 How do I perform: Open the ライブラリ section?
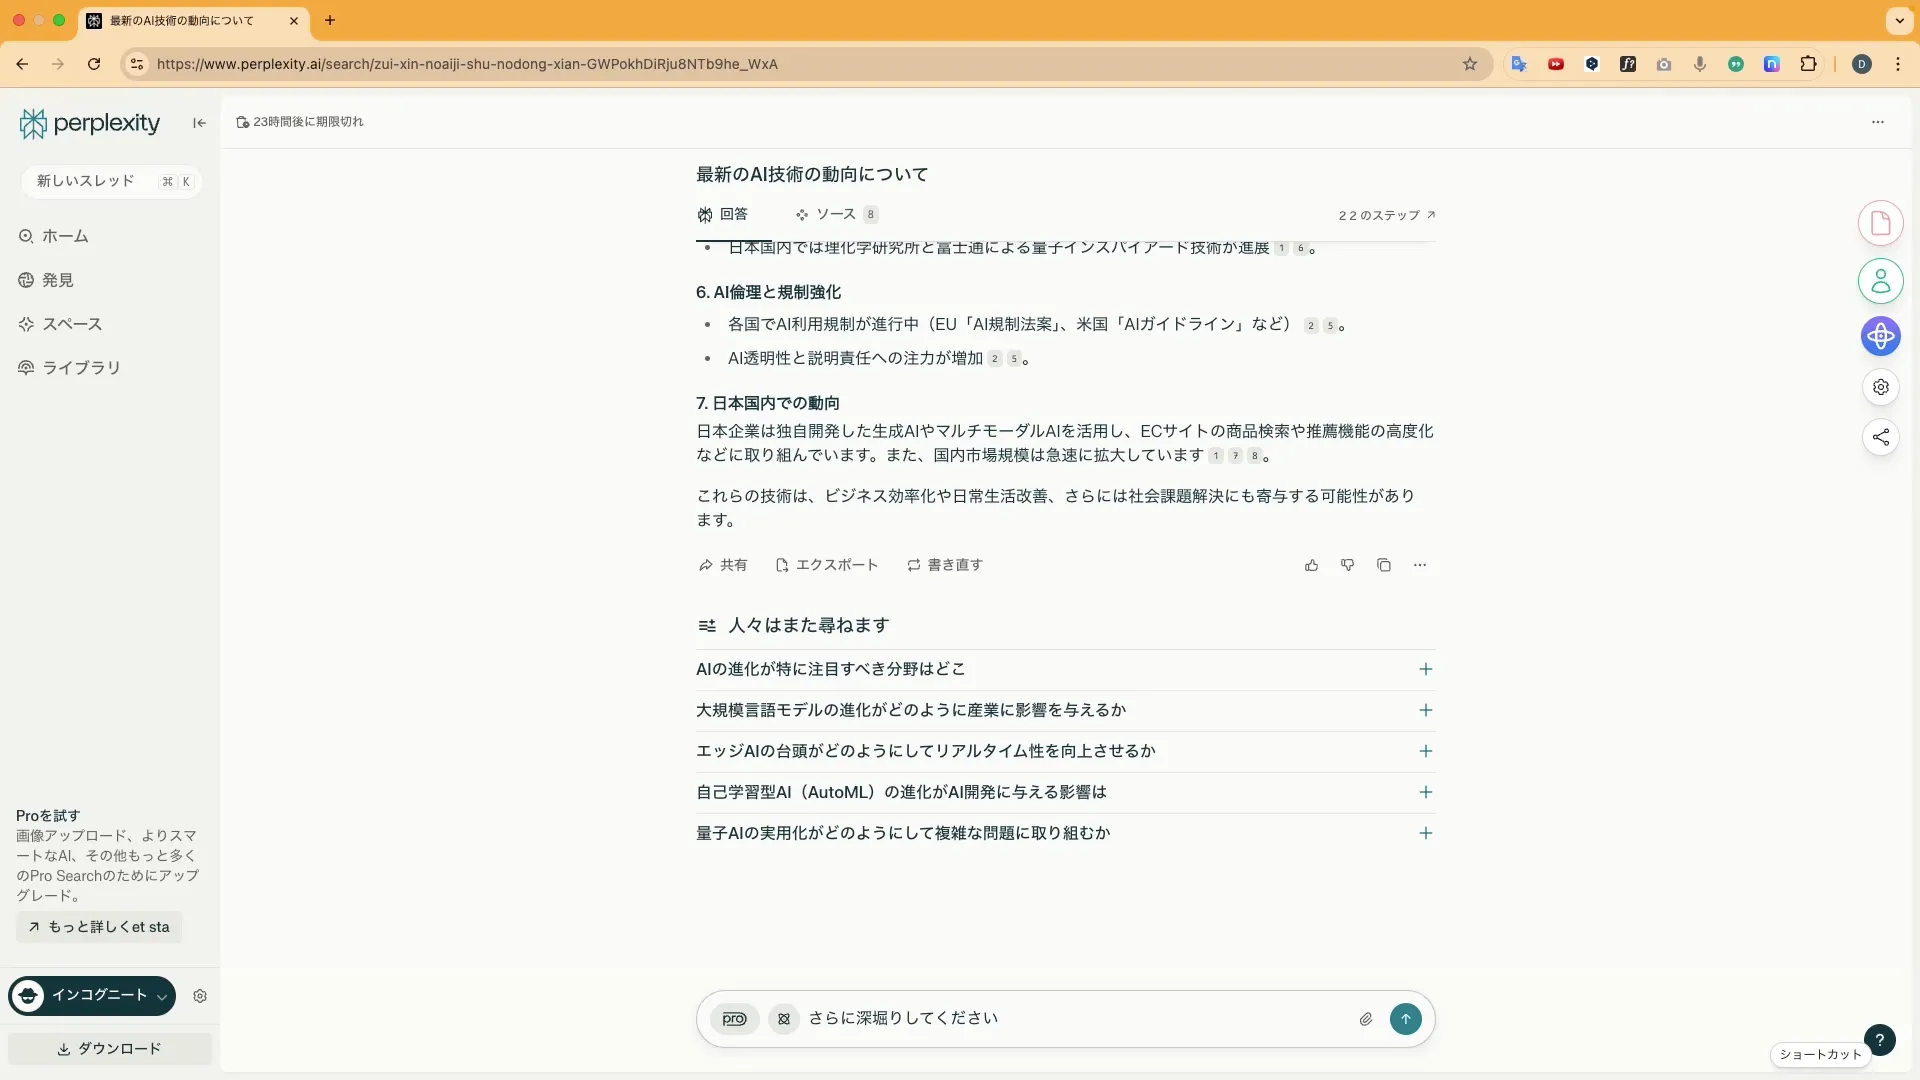point(81,368)
